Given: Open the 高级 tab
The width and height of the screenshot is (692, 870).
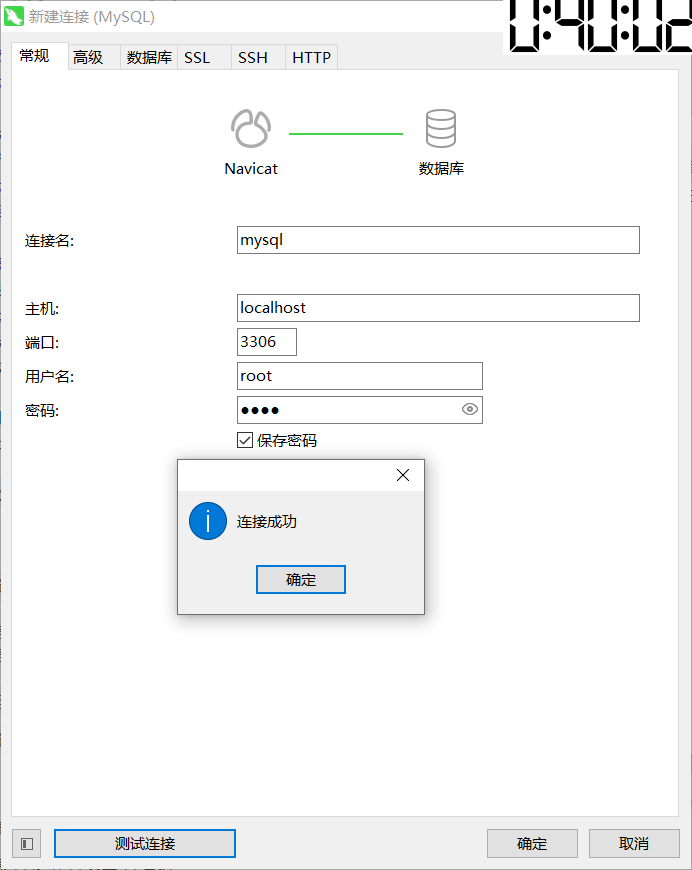Looking at the screenshot, I should (93, 57).
